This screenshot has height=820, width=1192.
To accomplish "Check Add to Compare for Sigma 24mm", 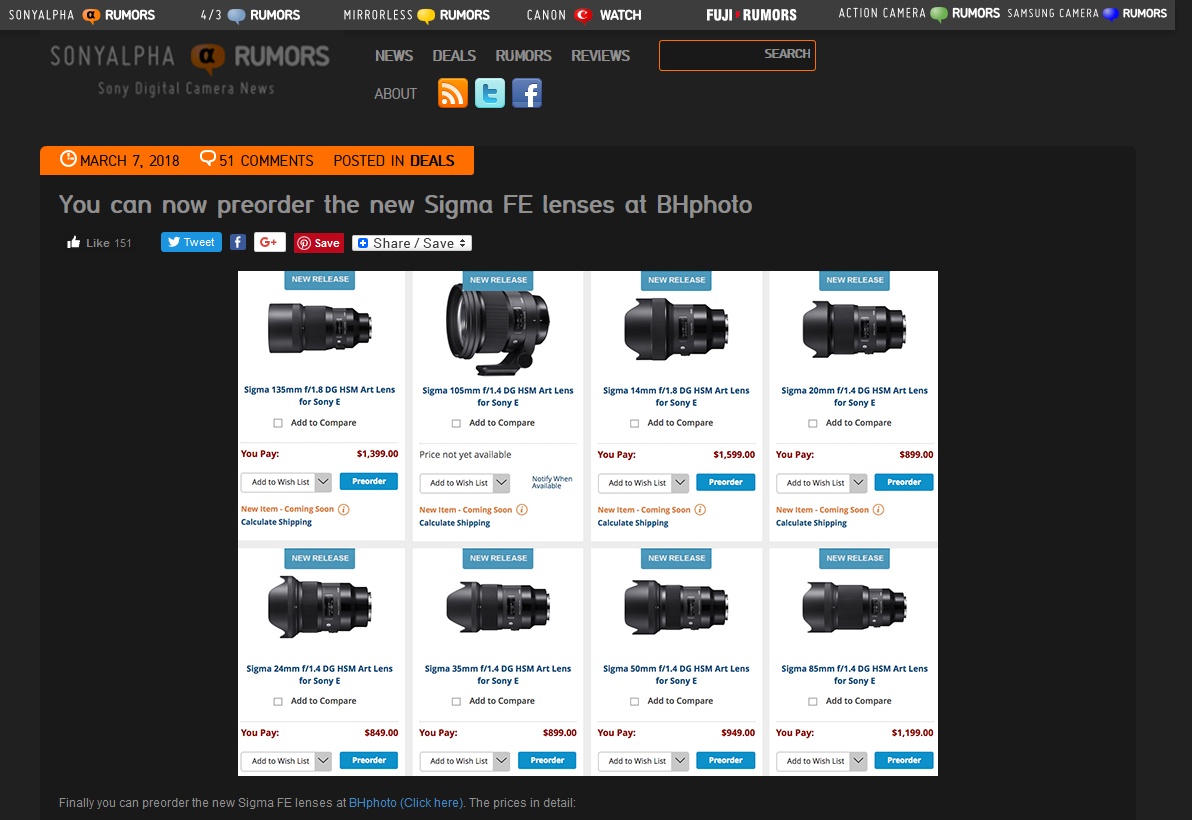I will (x=278, y=701).
